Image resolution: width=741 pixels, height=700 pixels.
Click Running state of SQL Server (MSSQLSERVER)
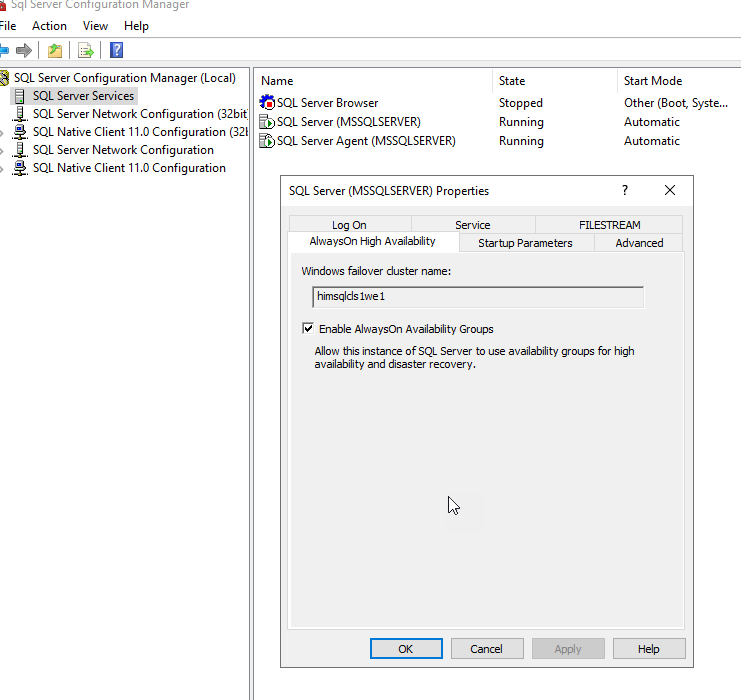521,122
